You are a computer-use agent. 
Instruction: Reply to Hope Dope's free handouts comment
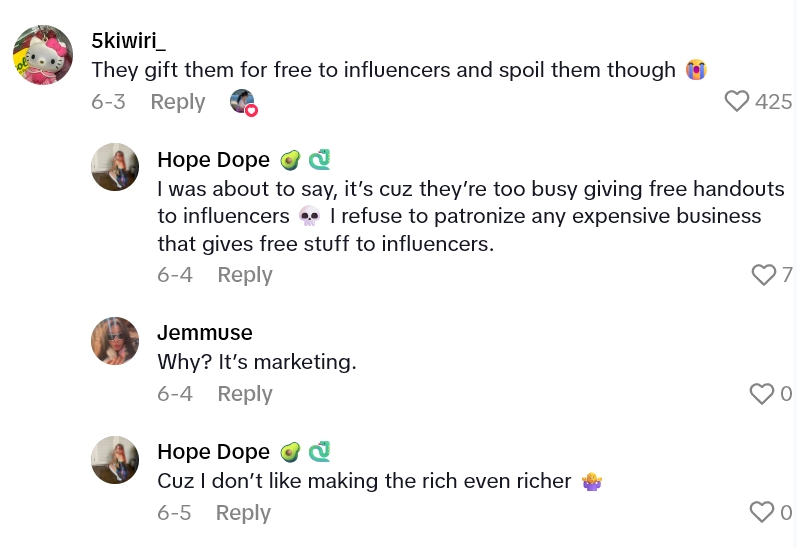pyautogui.click(x=245, y=275)
